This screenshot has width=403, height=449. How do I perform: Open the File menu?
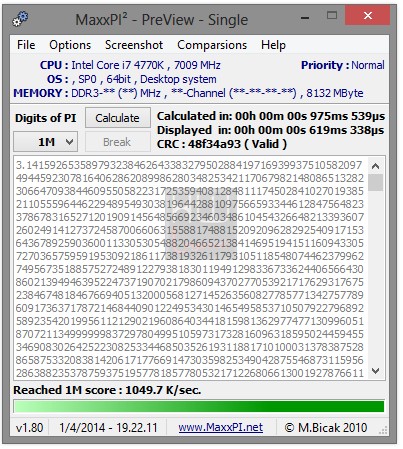pyautogui.click(x=26, y=45)
